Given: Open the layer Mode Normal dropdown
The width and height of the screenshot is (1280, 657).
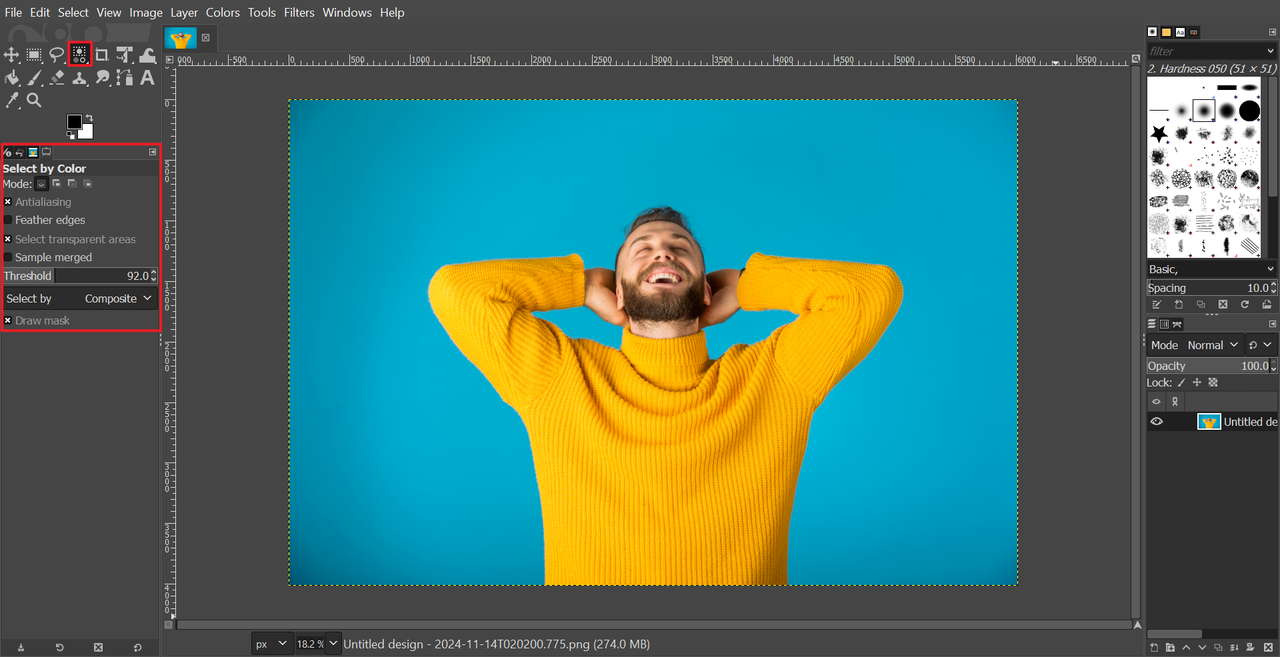Looking at the screenshot, I should (x=1195, y=345).
